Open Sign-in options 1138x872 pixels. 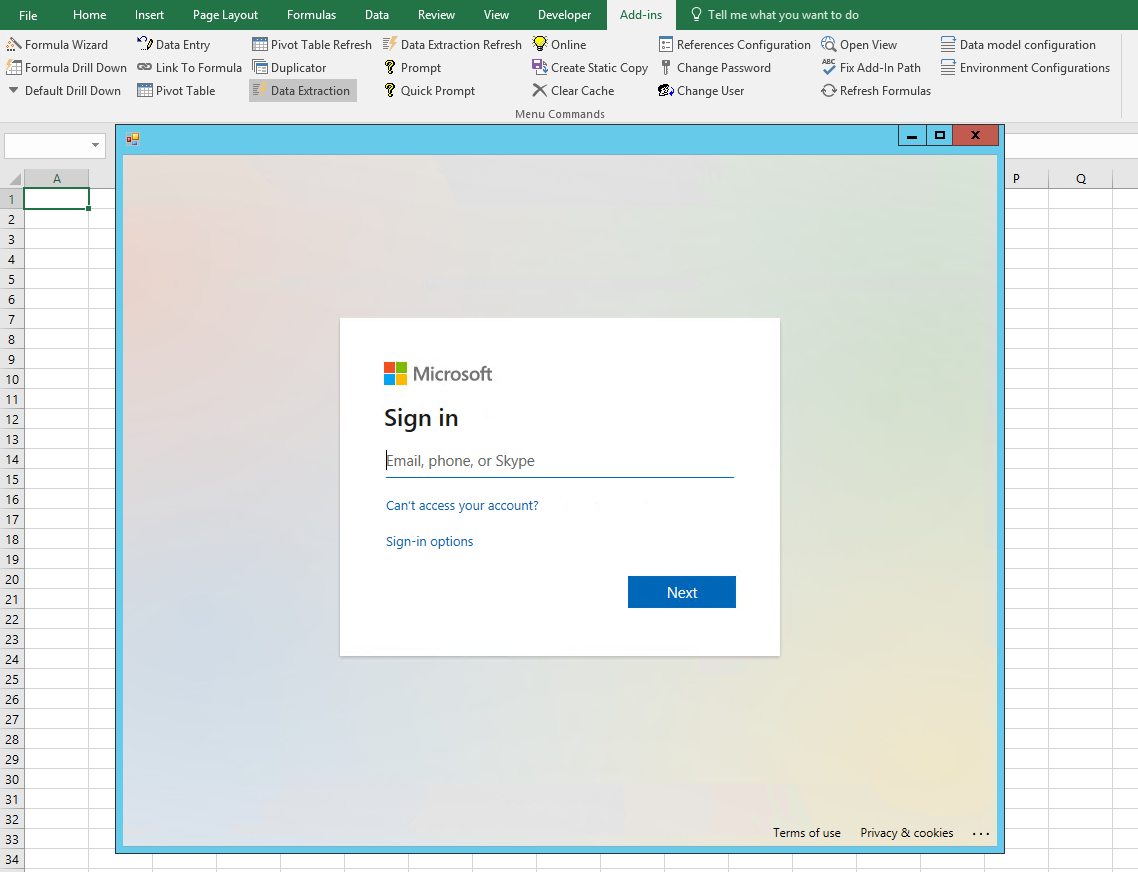pyautogui.click(x=429, y=541)
